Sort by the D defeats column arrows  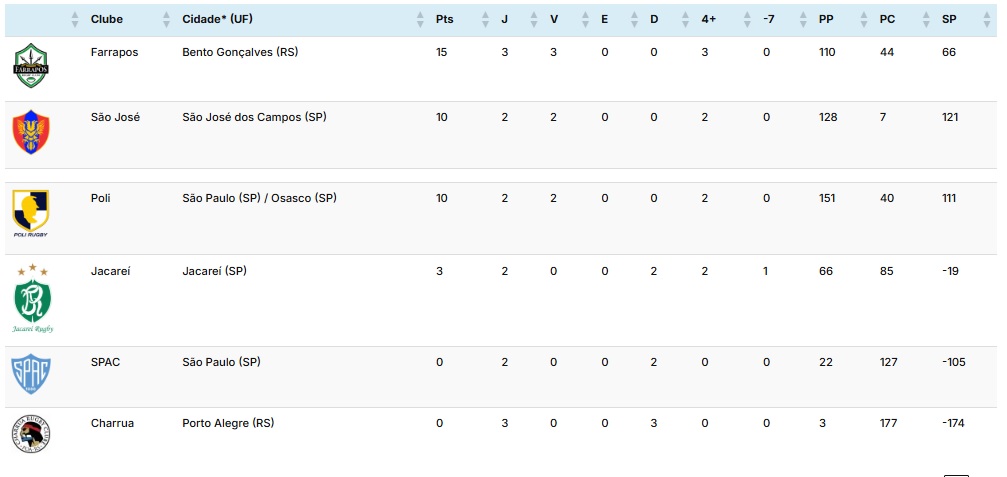[687, 19]
